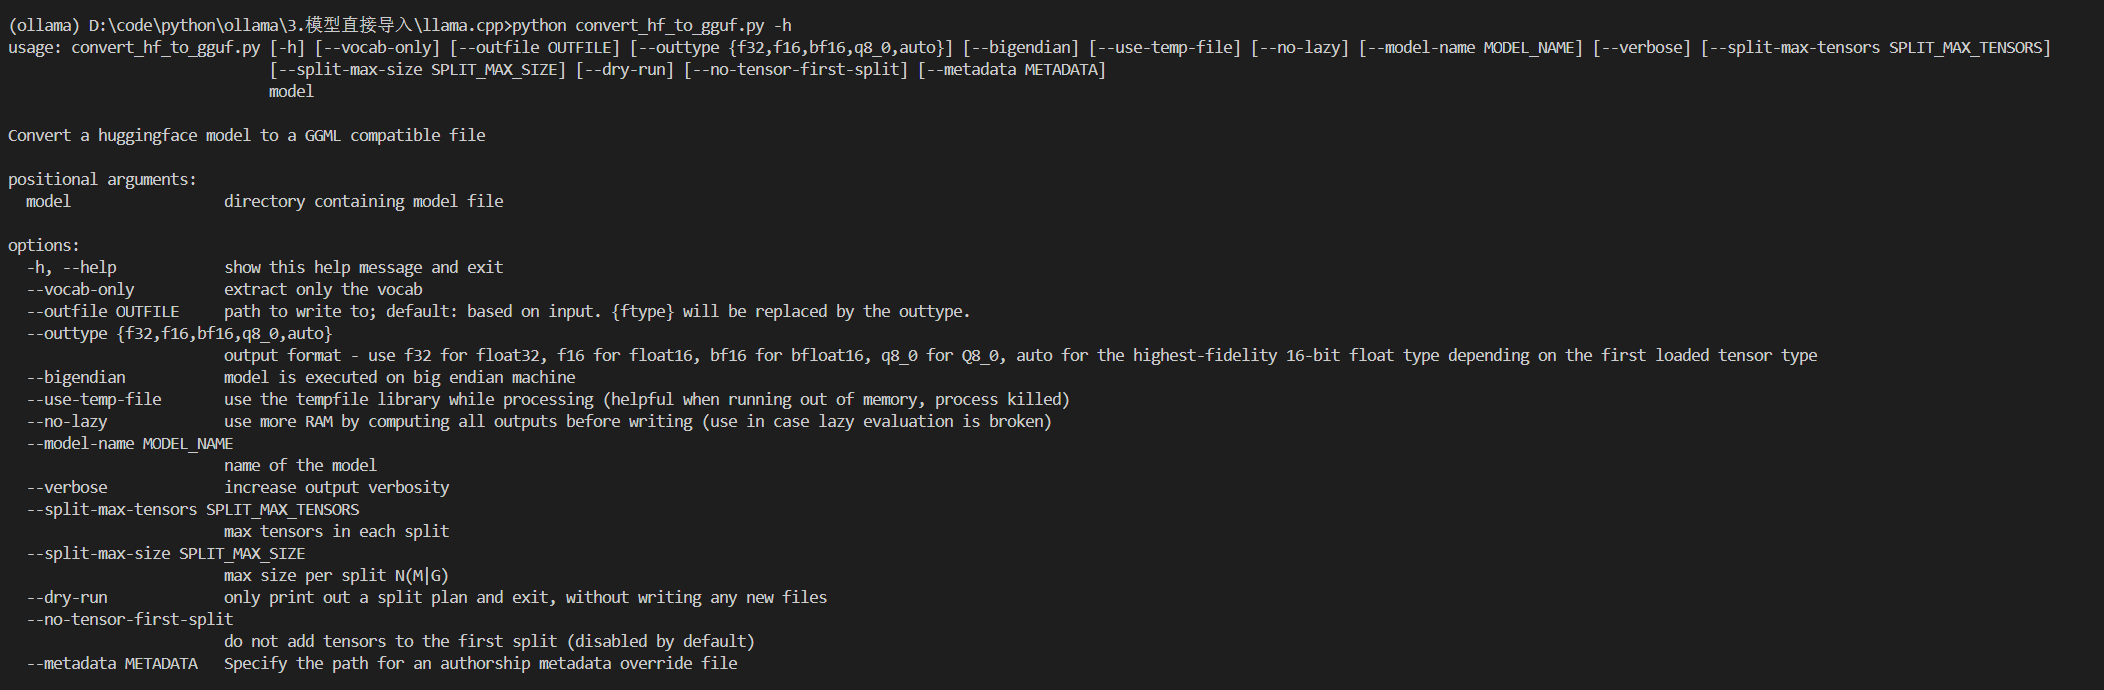Click "--vocab-only" in the options list
Image resolution: width=2104 pixels, height=690 pixels.
(80, 289)
